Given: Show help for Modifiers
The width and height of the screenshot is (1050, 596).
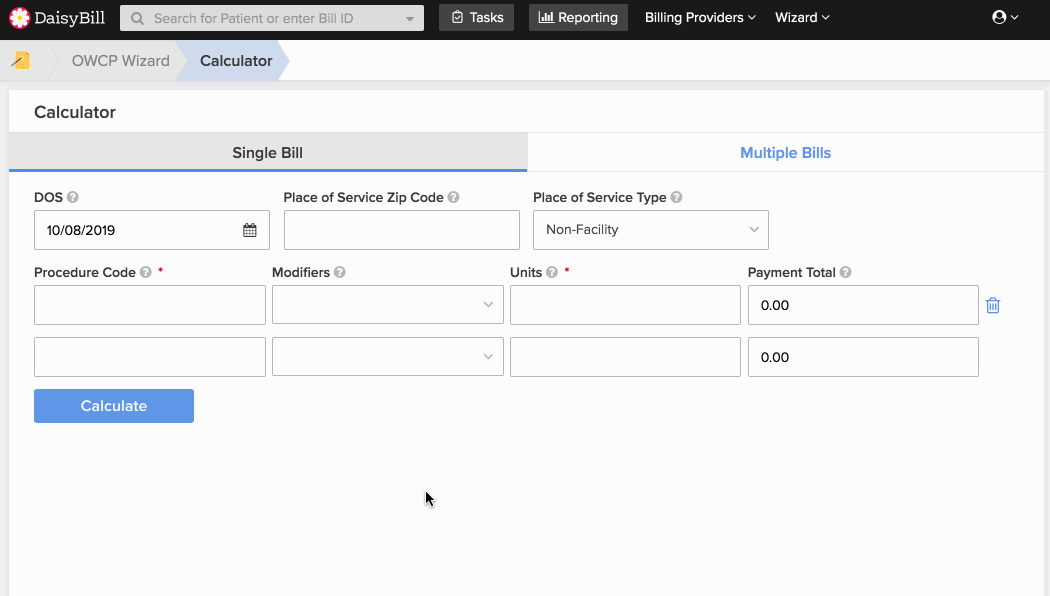Looking at the screenshot, I should (340, 273).
